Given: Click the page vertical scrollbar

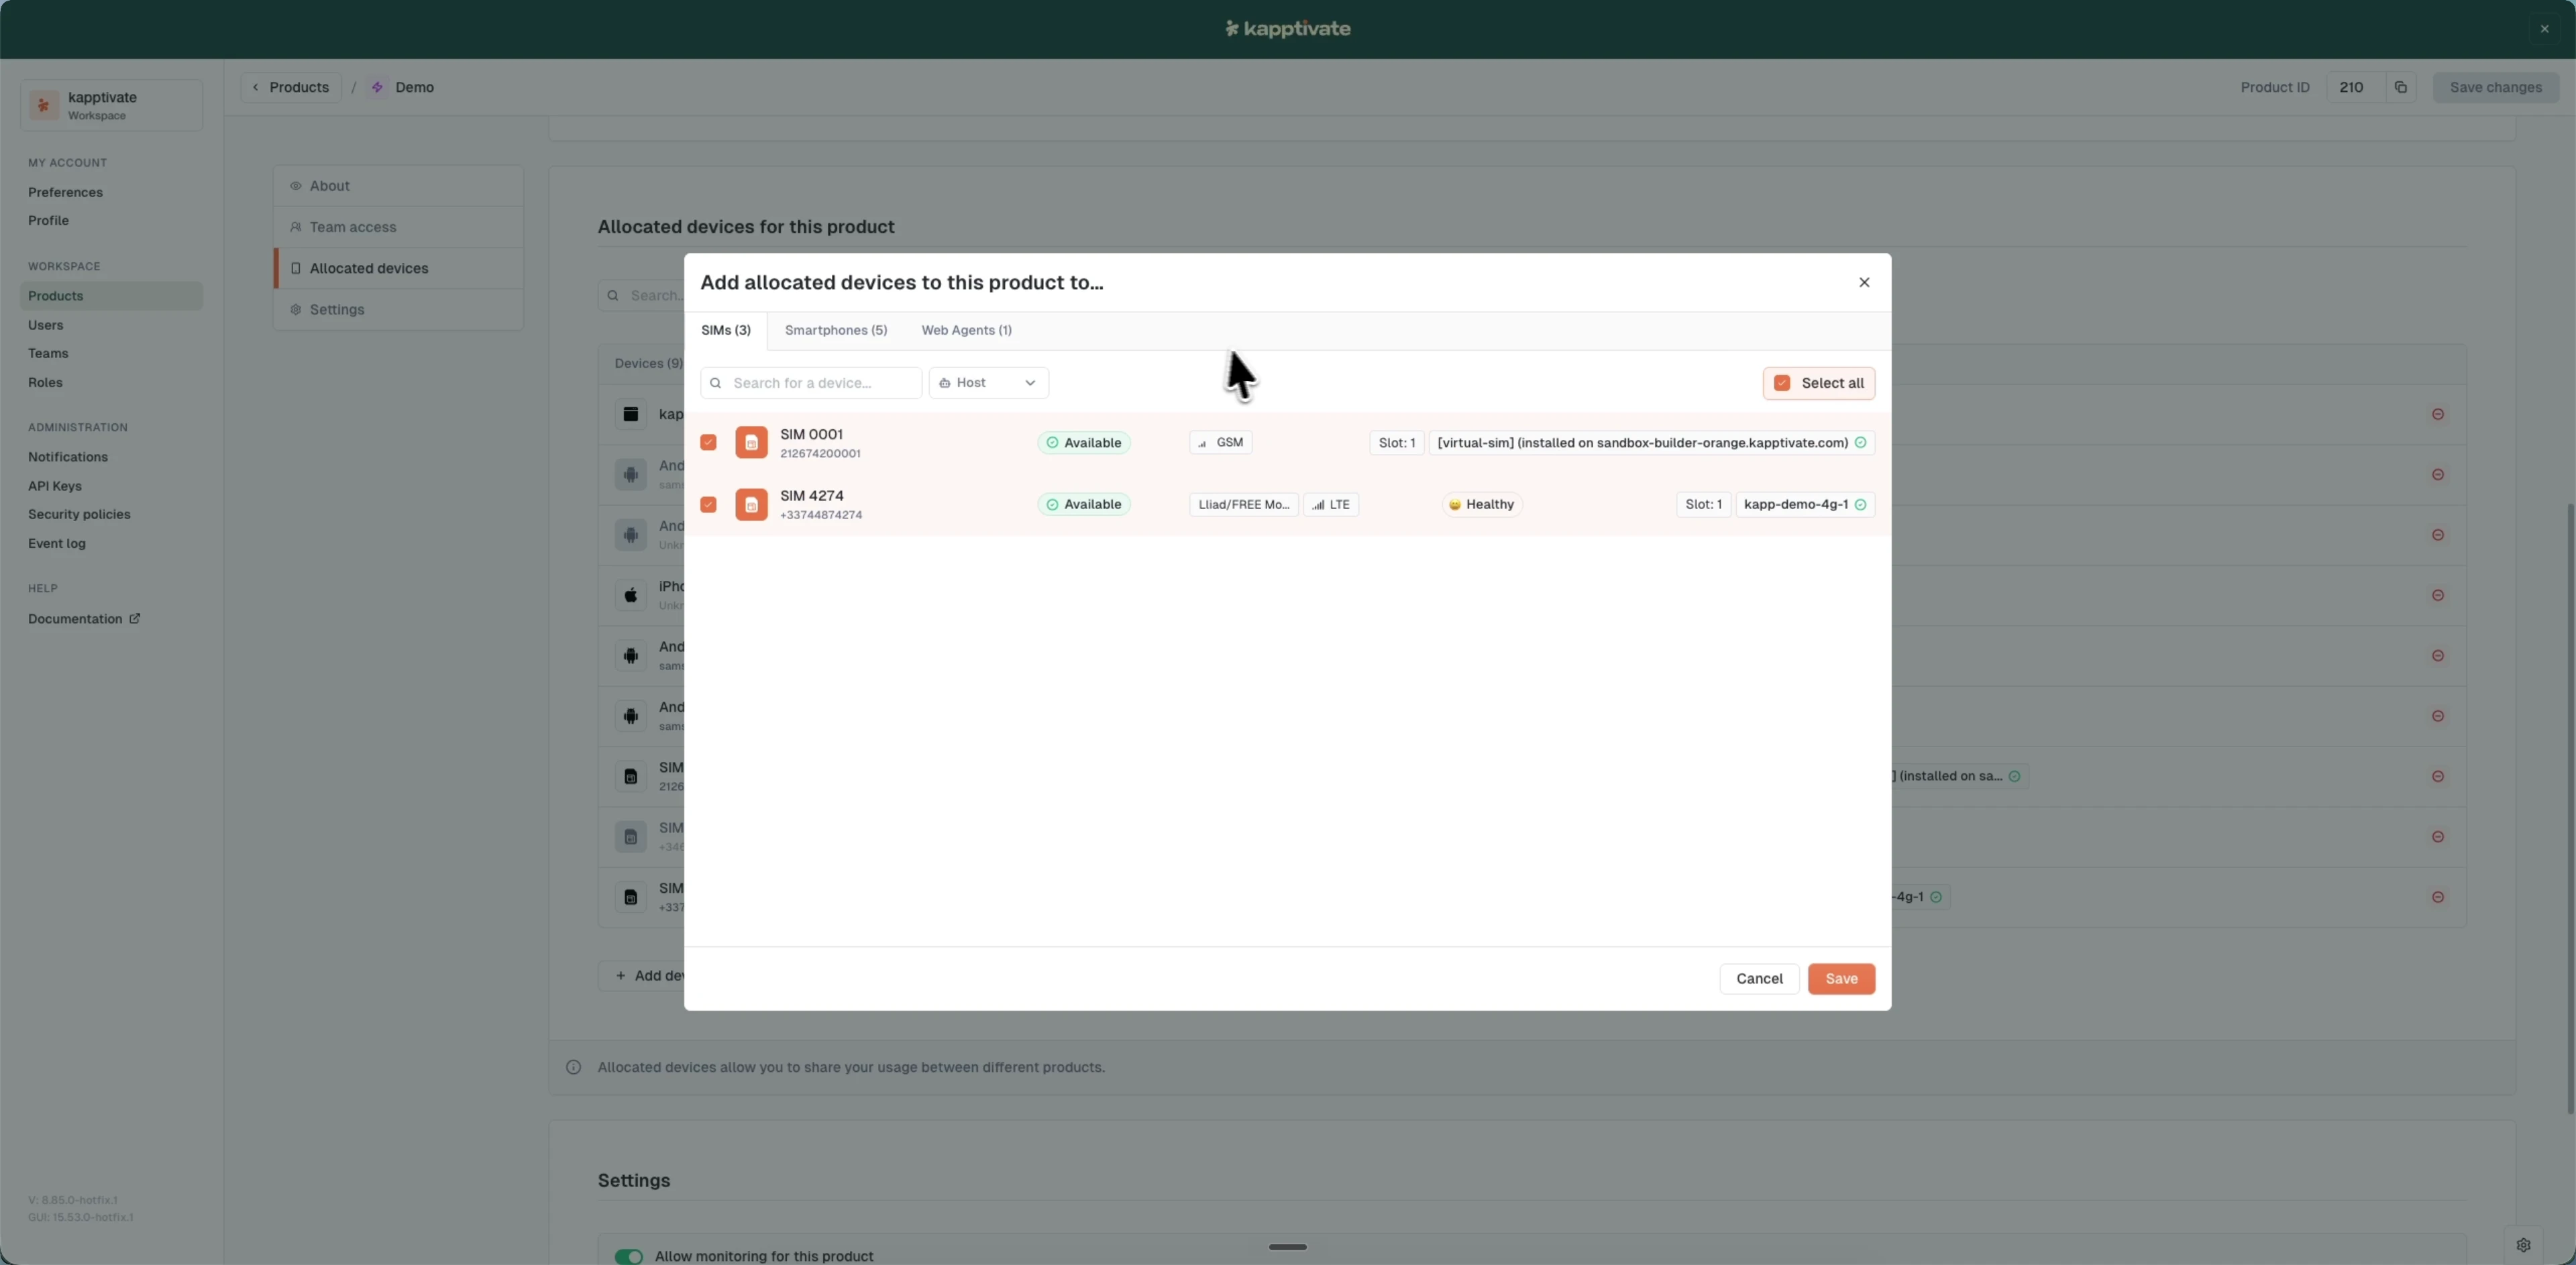Looking at the screenshot, I should [2570, 808].
